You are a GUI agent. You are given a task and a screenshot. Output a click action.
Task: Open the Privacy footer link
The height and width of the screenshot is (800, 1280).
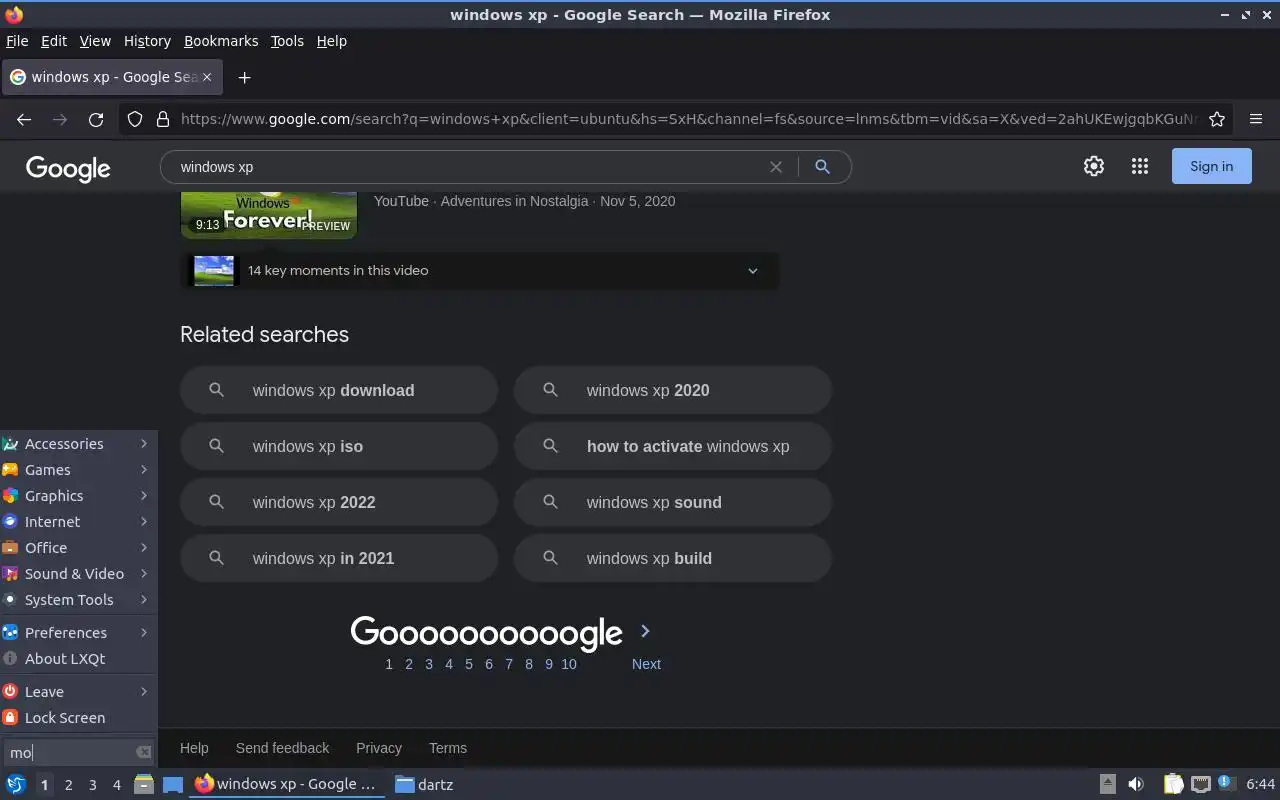point(379,748)
